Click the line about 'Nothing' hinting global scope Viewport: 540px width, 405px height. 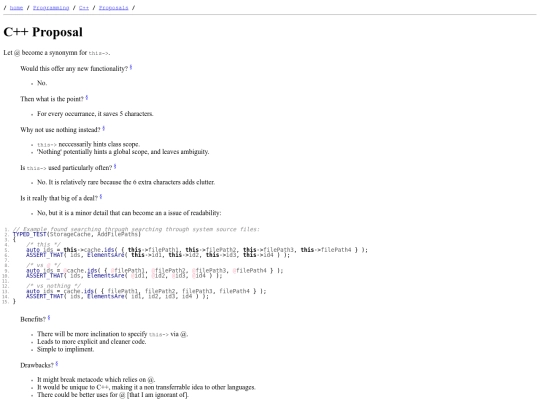coord(123,152)
